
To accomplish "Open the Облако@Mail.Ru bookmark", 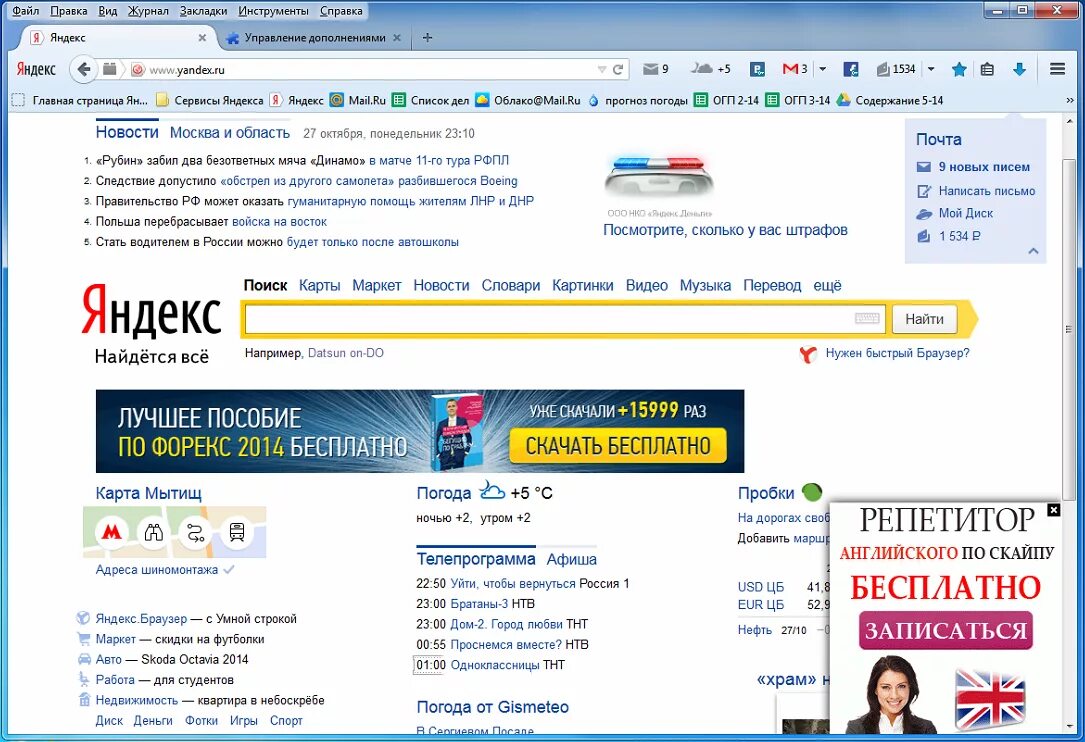I will [527, 100].
